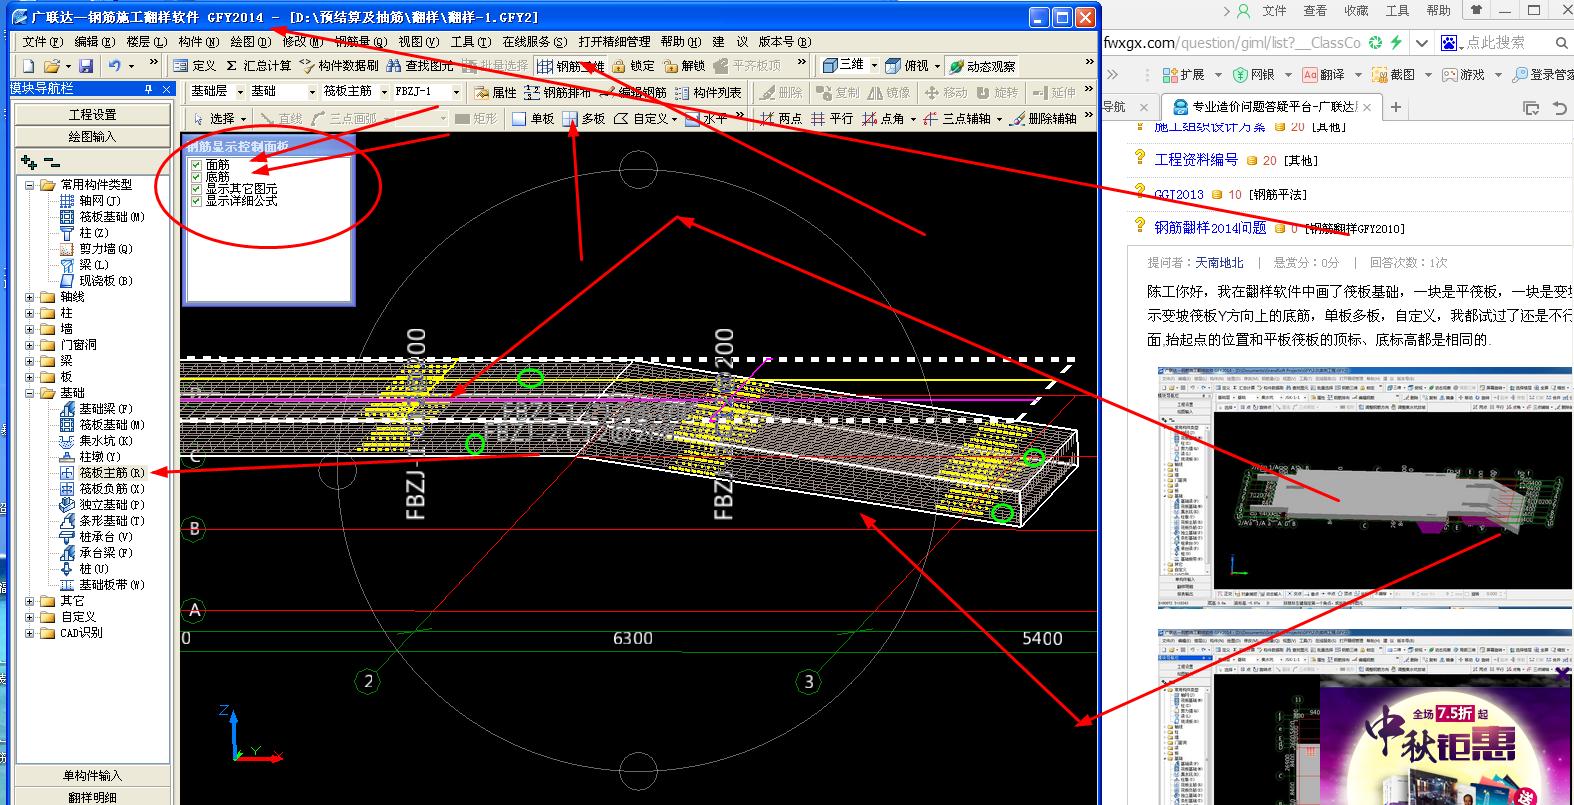Open 三维 view mode dropdown arrow
This screenshot has height=805, width=1574.
pyautogui.click(x=874, y=66)
